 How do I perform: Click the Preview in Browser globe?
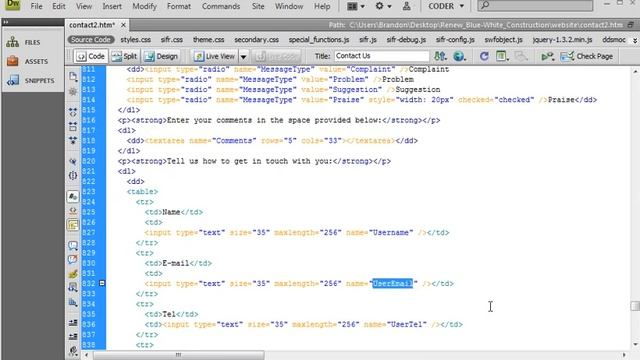tap(459, 56)
